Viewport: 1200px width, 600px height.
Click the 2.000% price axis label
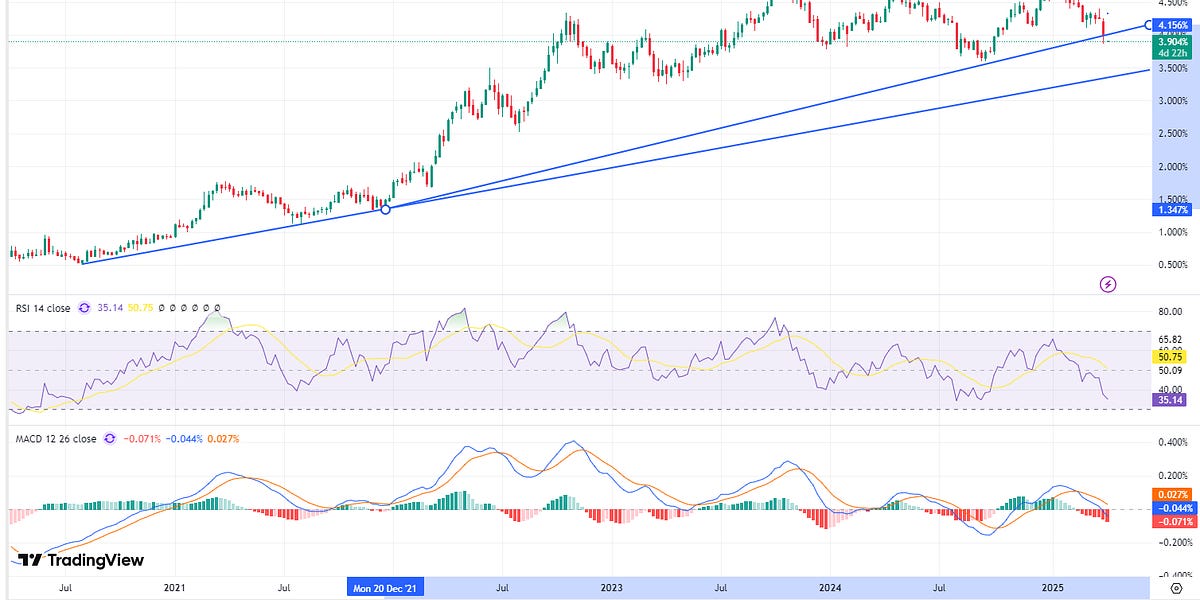coord(1172,167)
